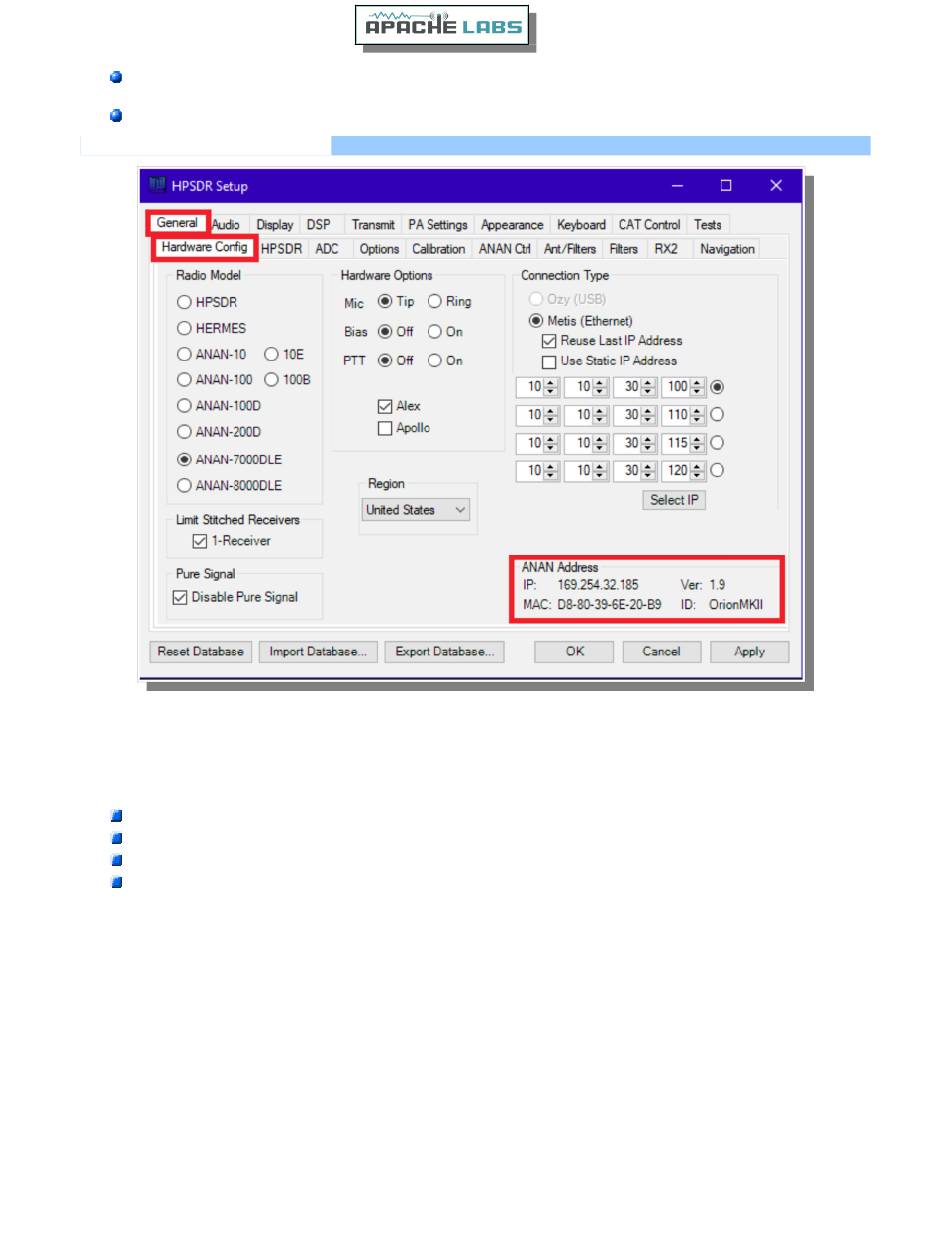Image resolution: width=950 pixels, height=1237 pixels.
Task: Confirm with the OK button
Action: click(x=574, y=652)
